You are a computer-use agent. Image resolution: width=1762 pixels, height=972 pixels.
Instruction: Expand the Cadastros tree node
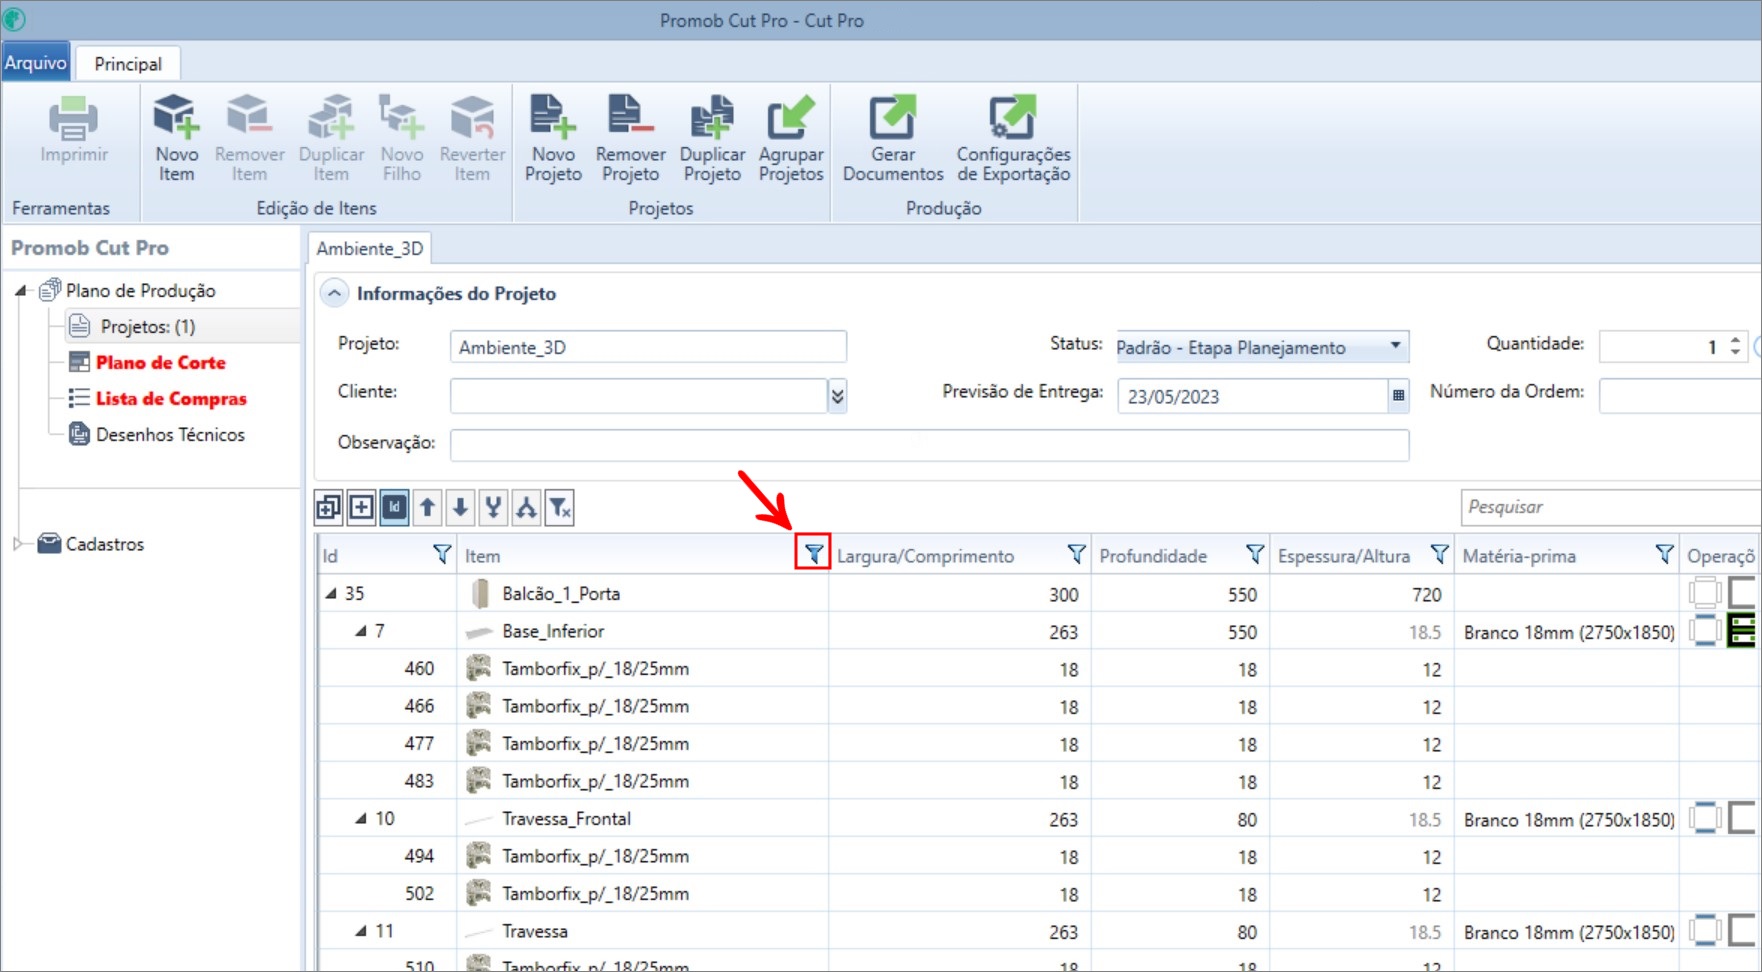(x=18, y=544)
